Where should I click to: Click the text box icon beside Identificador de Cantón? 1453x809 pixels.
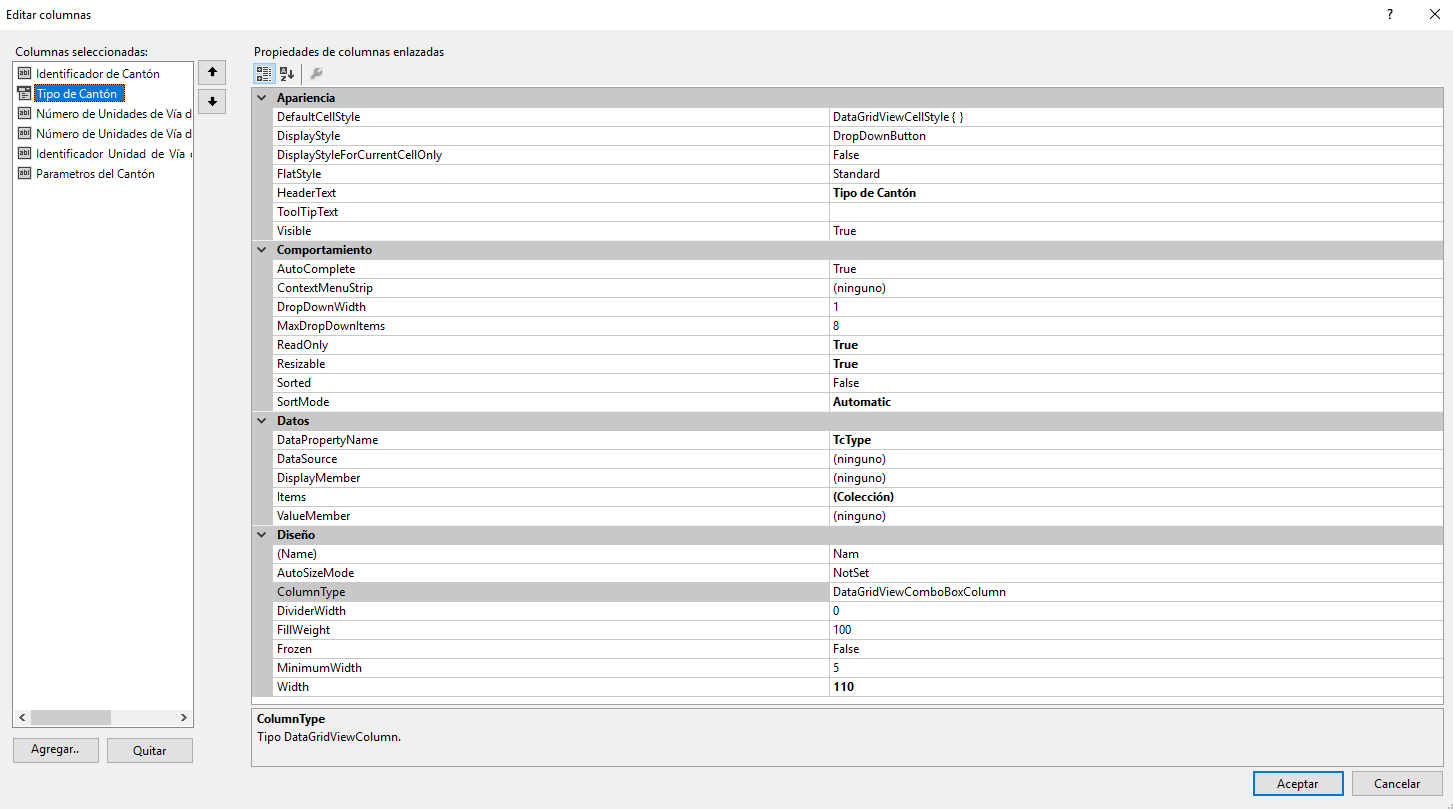pos(25,73)
